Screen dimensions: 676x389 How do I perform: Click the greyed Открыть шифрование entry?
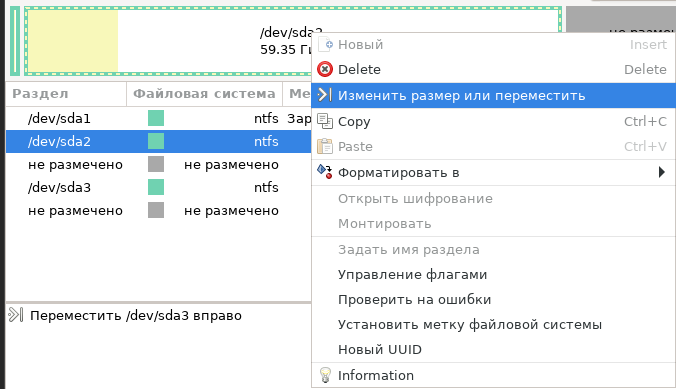[x=493, y=198]
